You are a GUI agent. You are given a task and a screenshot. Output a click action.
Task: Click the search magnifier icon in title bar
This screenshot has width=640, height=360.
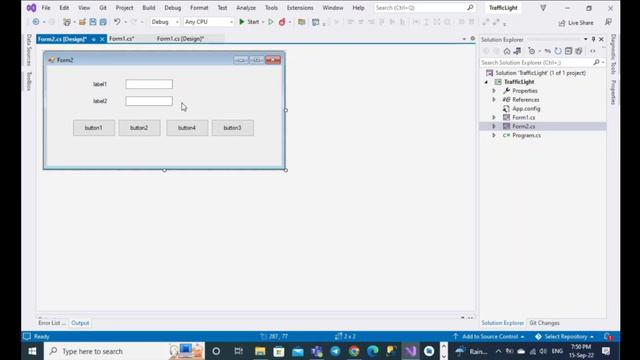point(470,7)
